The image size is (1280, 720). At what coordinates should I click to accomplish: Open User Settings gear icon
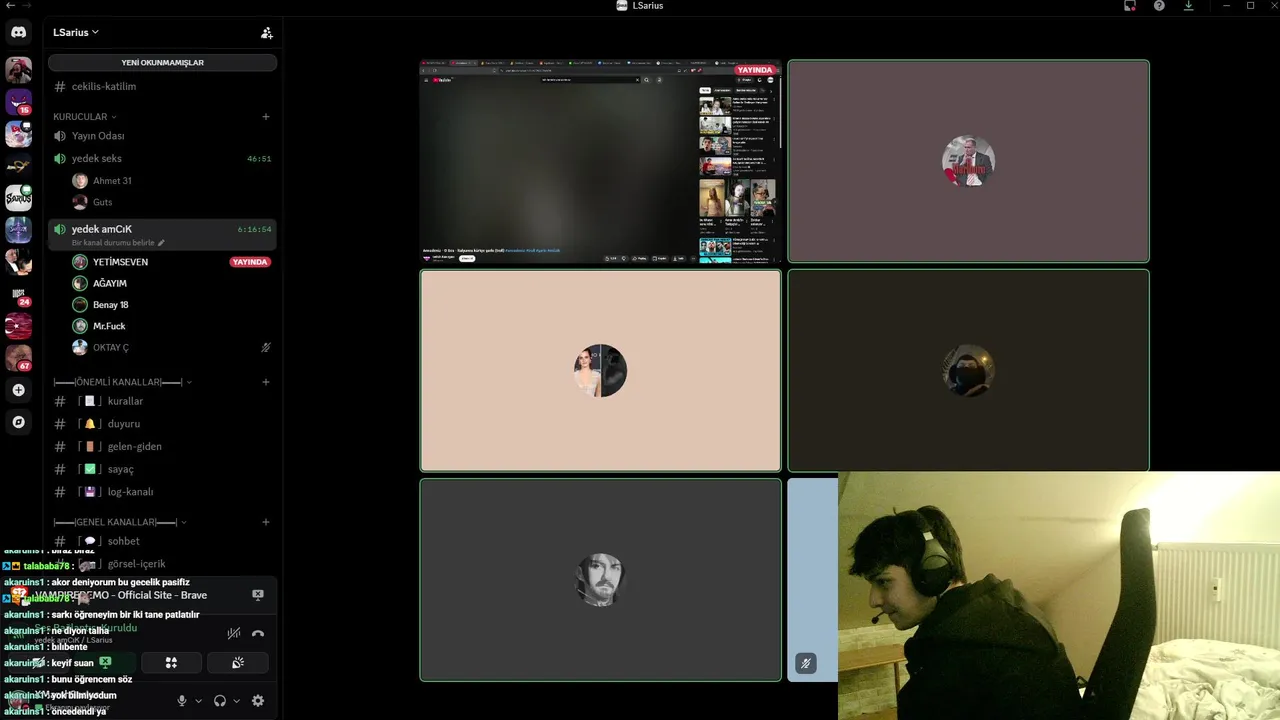[x=258, y=701]
